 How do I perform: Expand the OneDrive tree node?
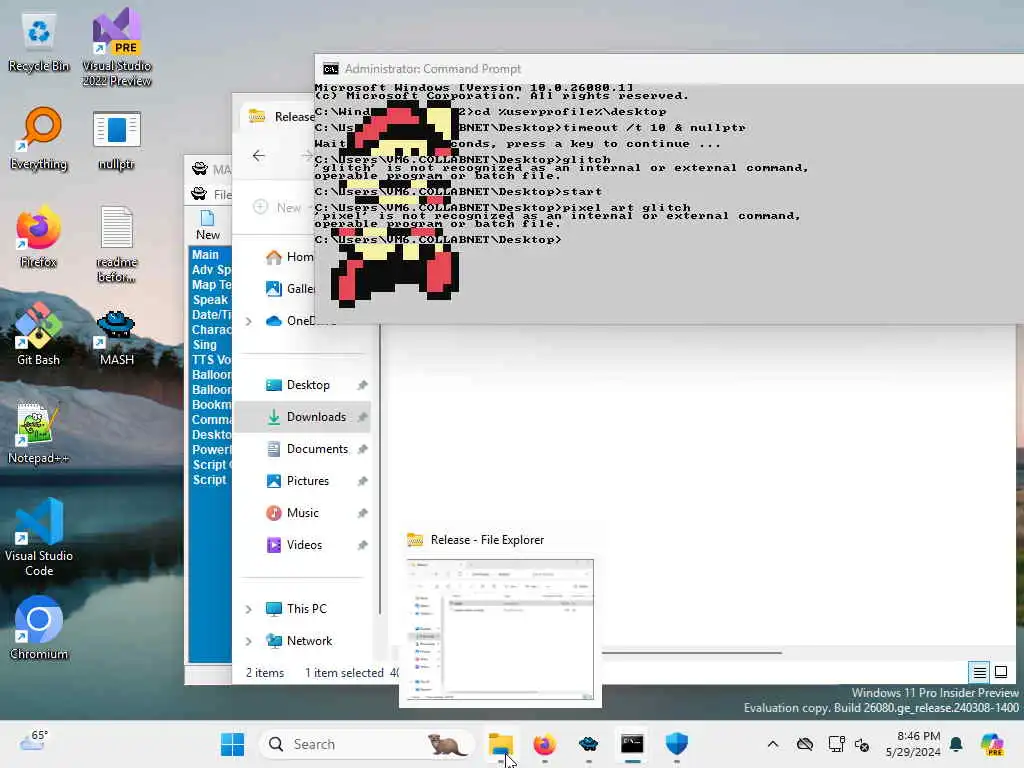[x=249, y=321]
